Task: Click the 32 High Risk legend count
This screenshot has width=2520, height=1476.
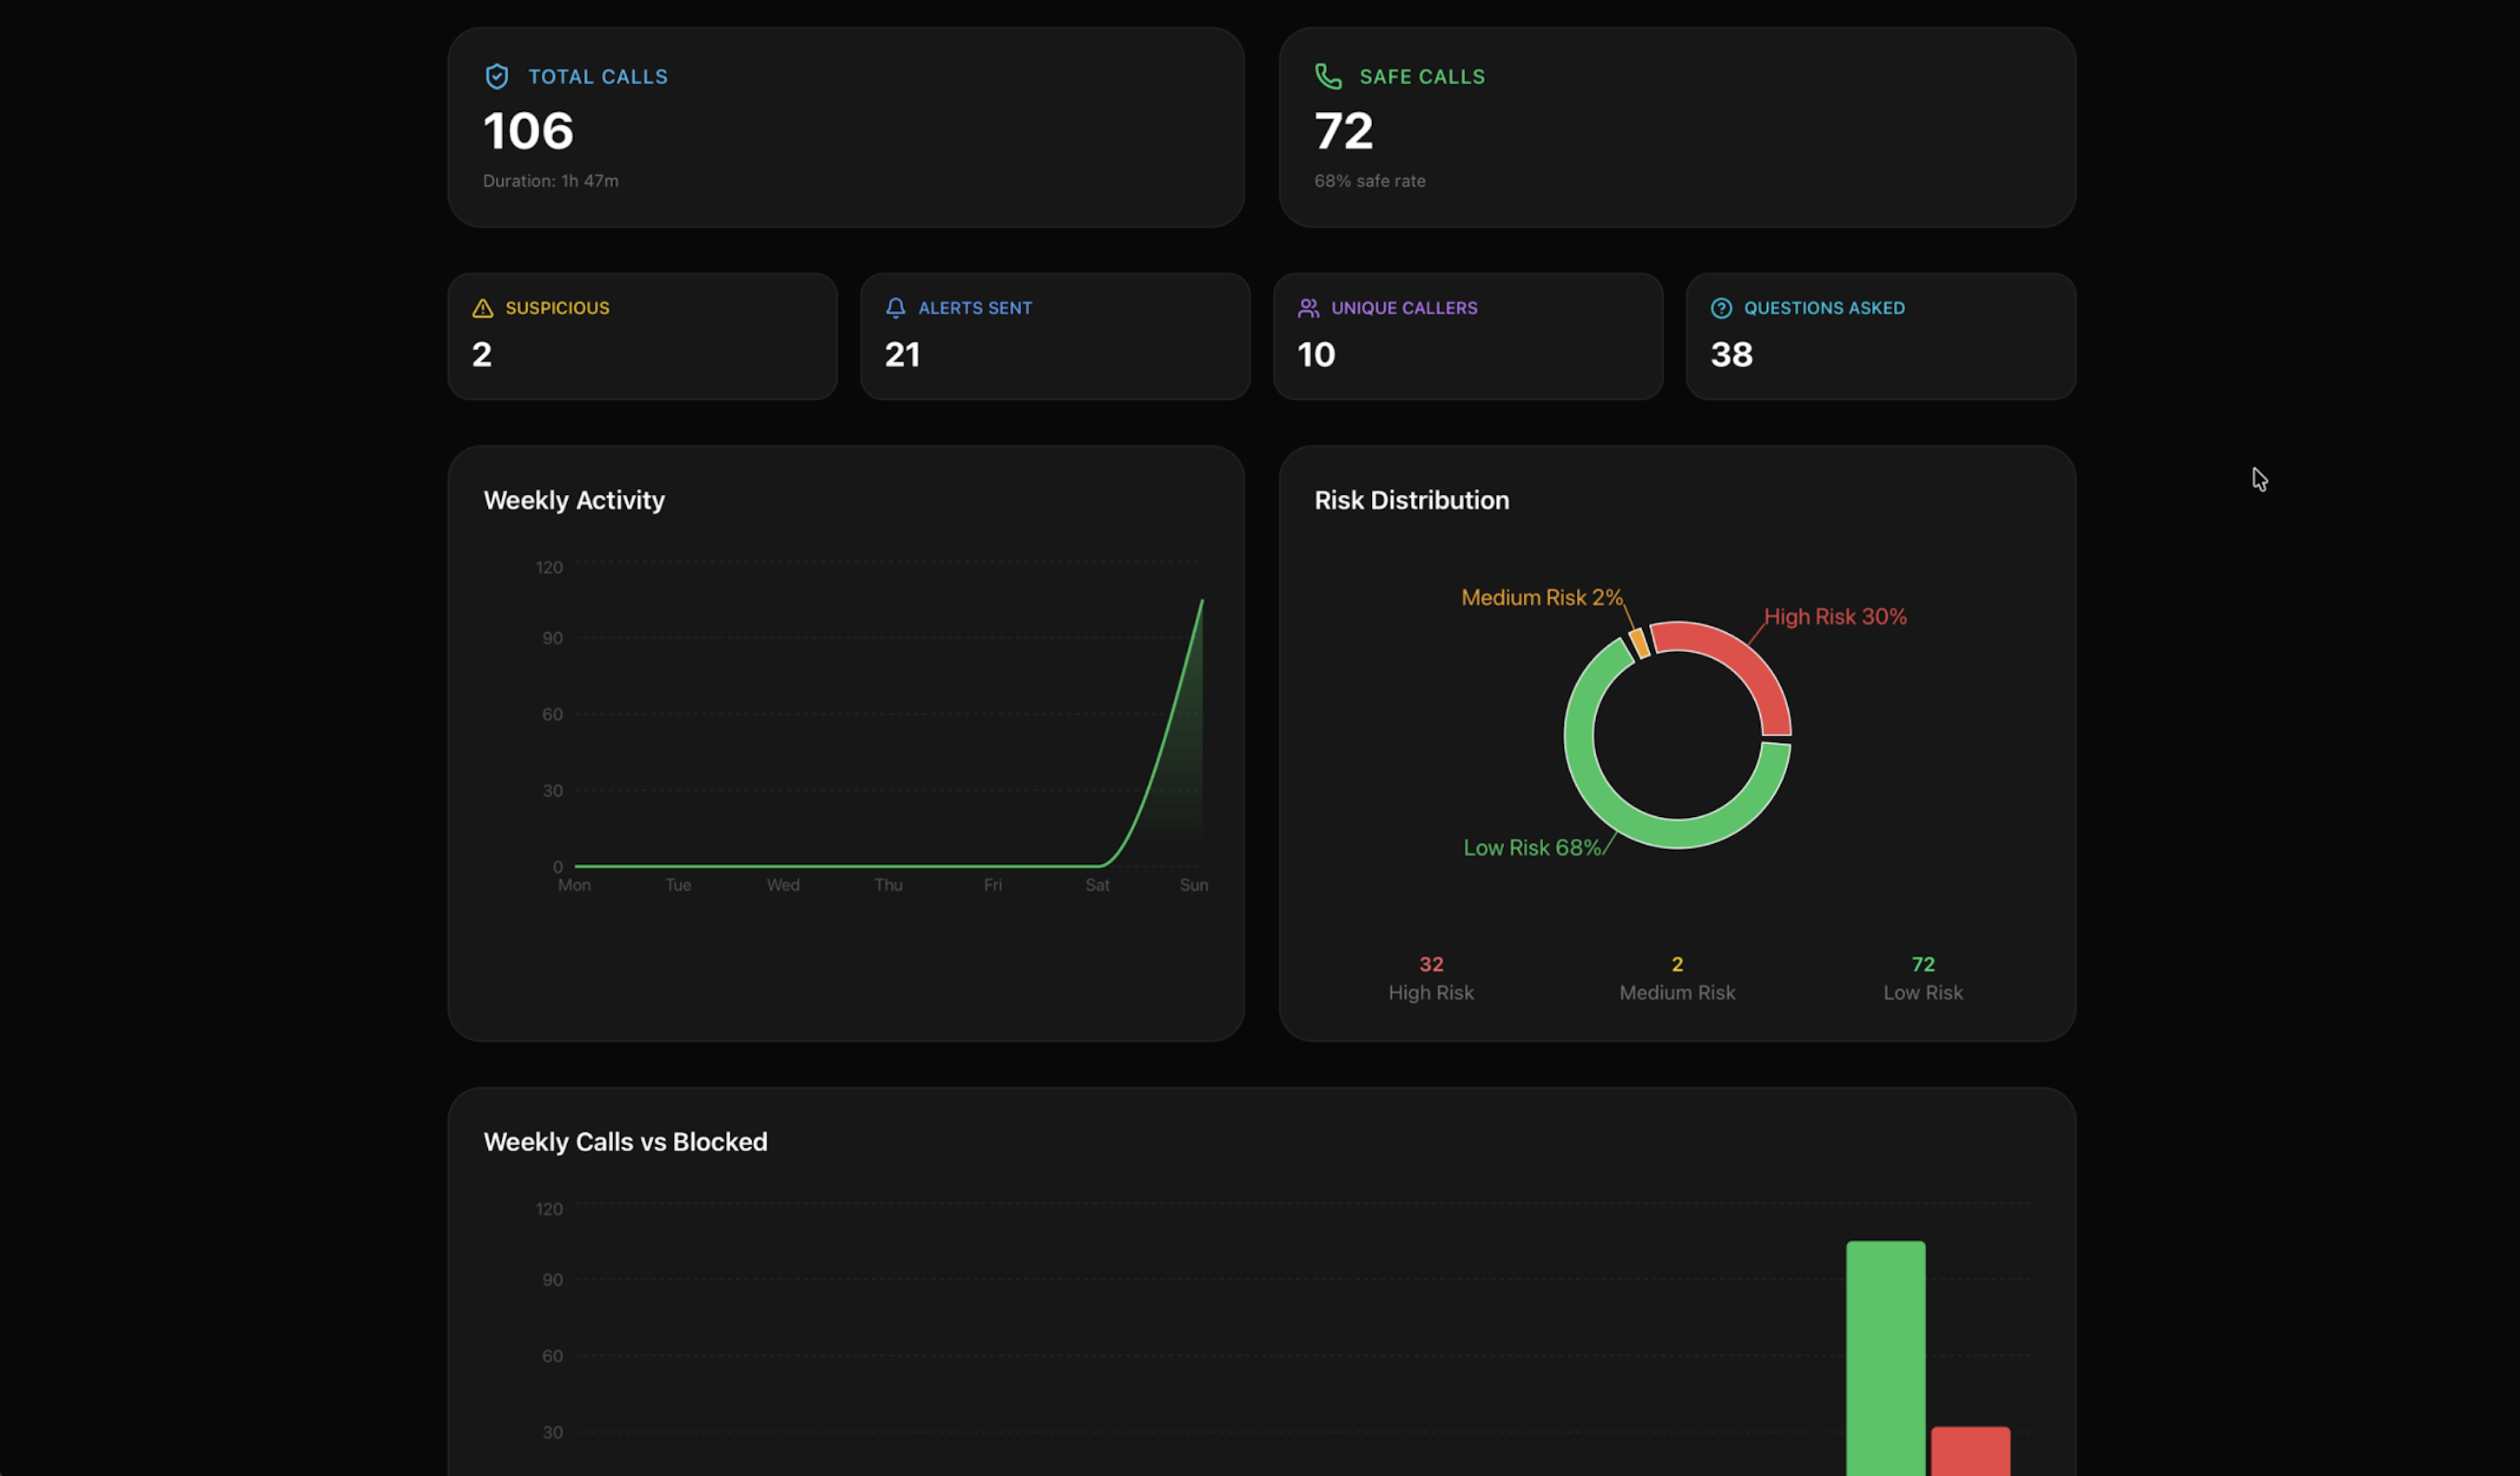Action: coord(1430,964)
